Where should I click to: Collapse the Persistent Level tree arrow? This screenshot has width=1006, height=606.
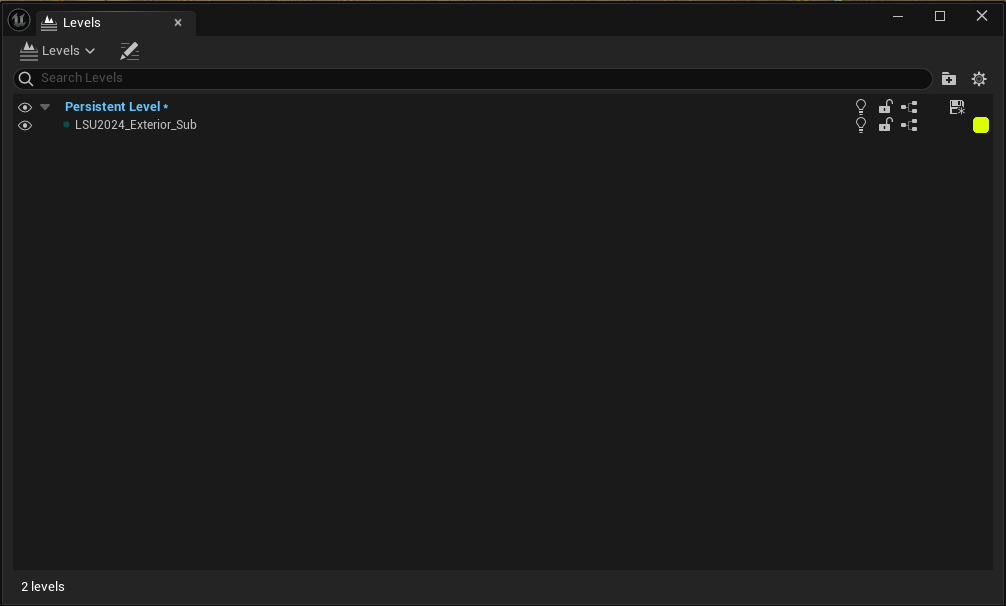pos(45,107)
